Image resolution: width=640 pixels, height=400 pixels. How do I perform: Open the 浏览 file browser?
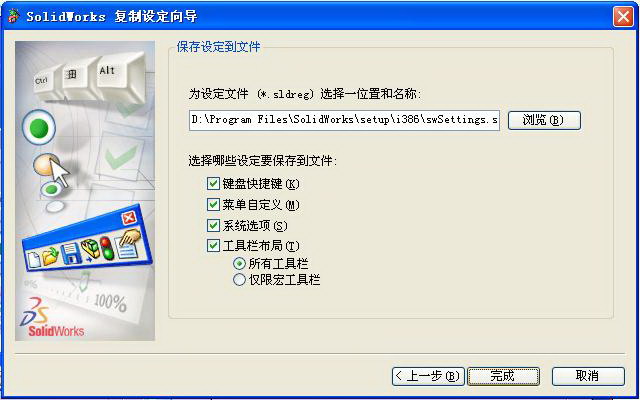pos(544,120)
